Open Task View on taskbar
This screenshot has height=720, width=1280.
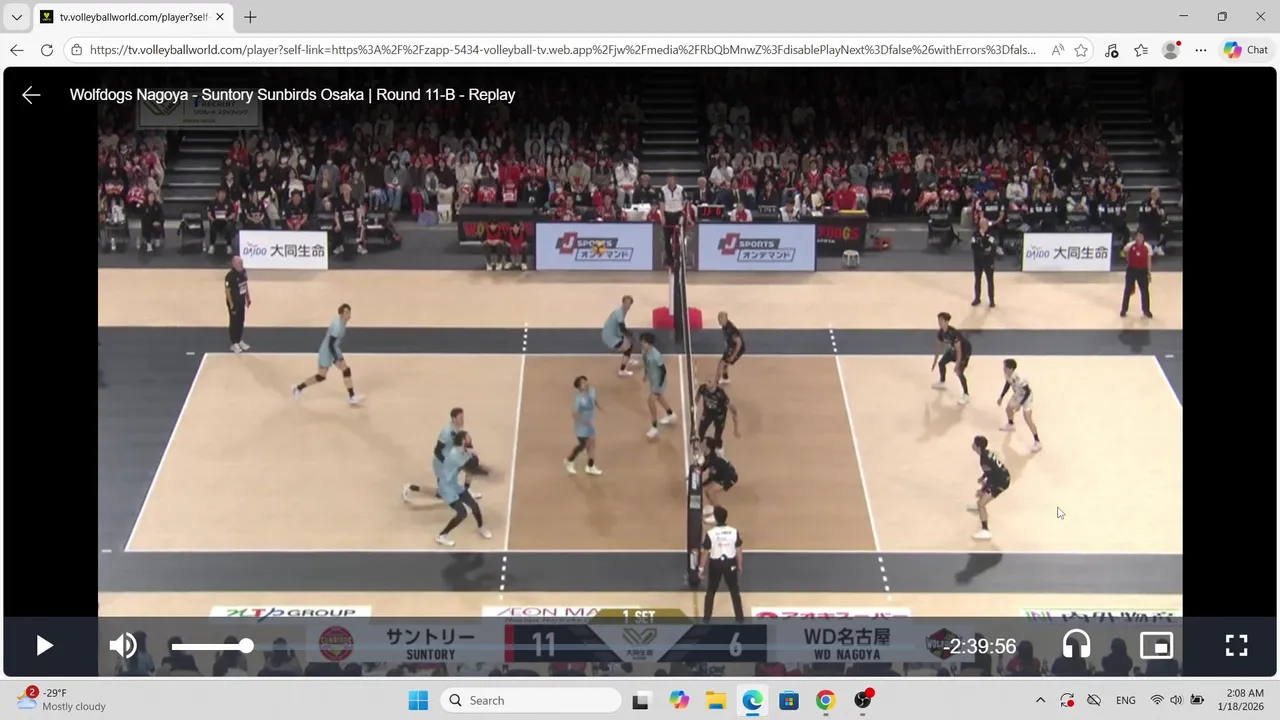[641, 700]
